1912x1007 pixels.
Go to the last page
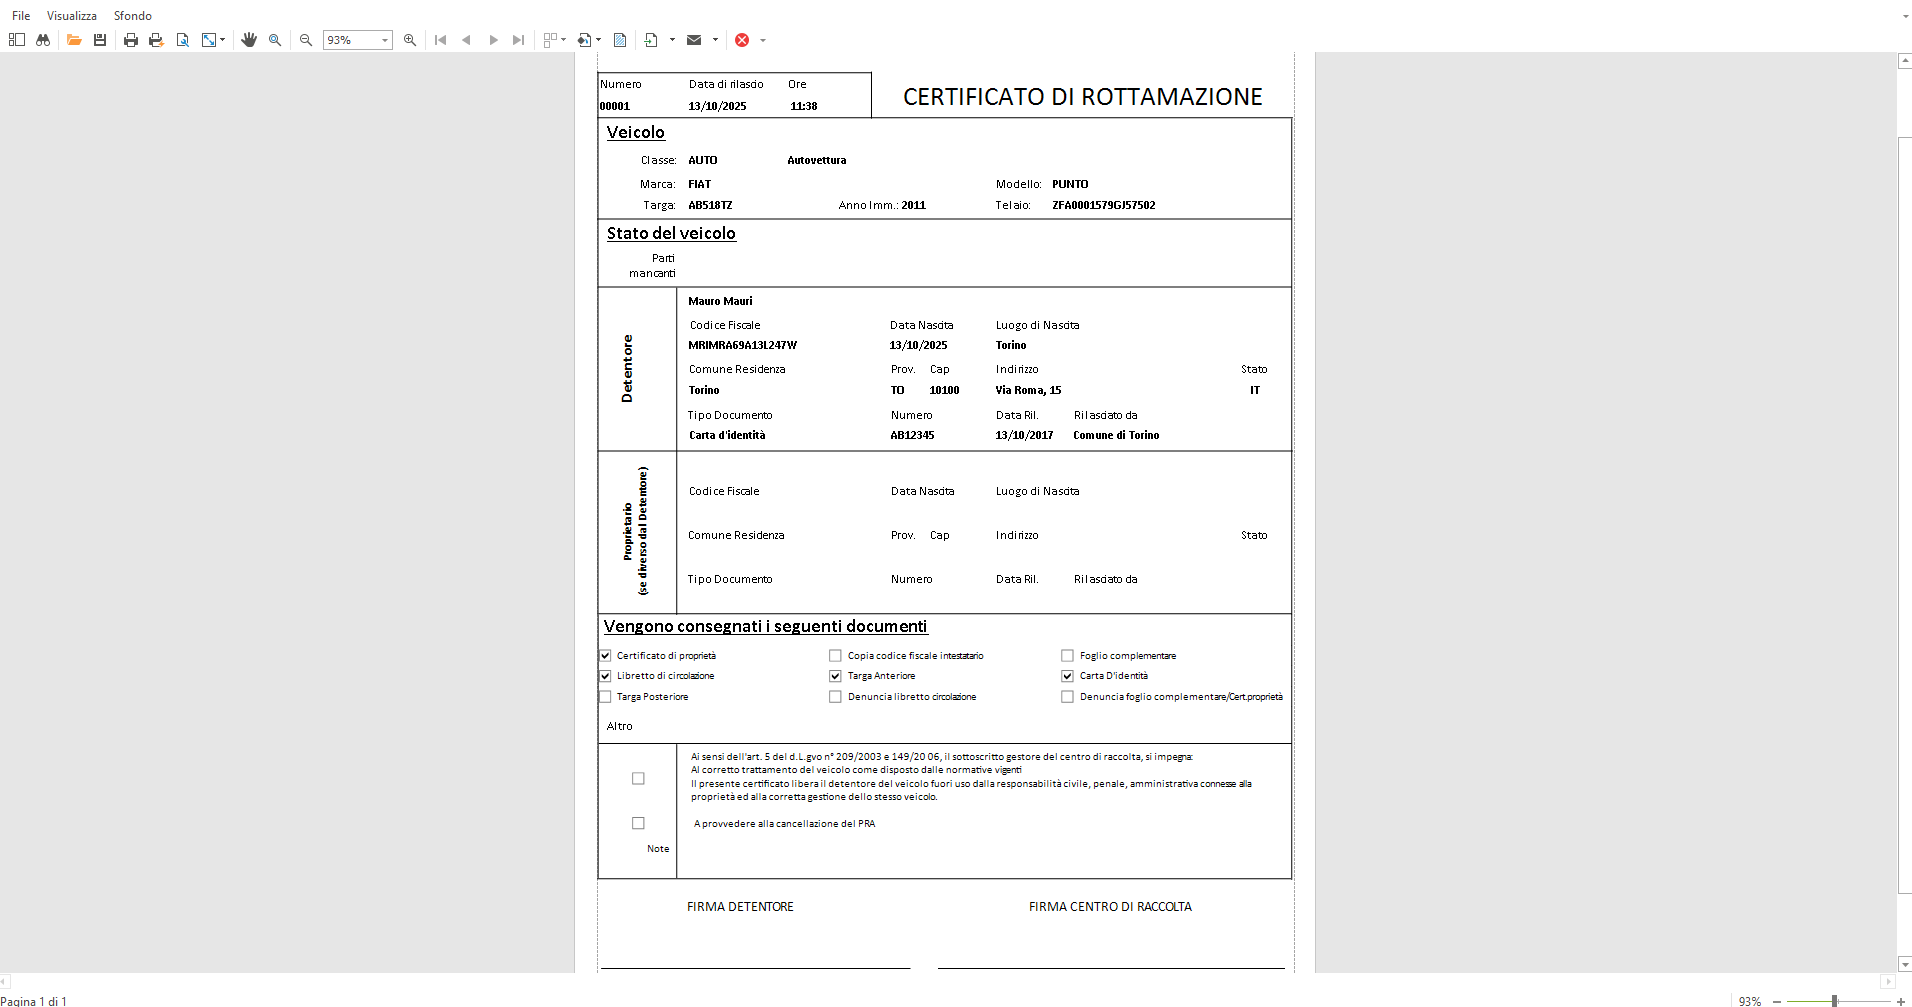(x=518, y=40)
